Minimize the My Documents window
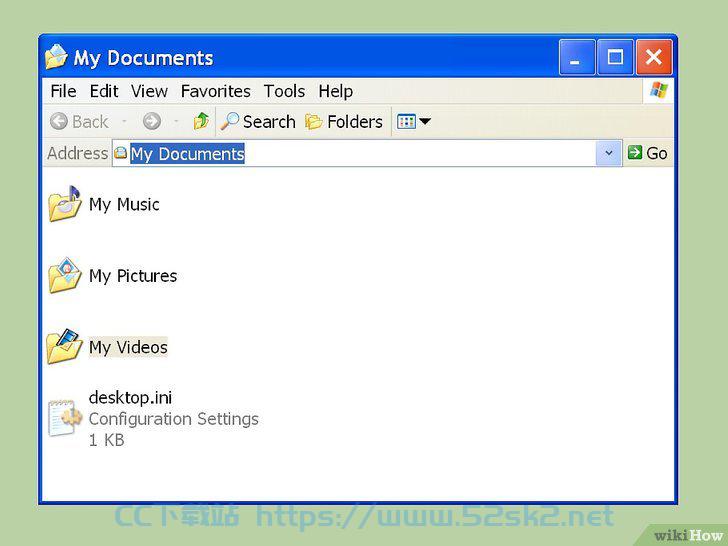728x546 pixels. pyautogui.click(x=577, y=58)
